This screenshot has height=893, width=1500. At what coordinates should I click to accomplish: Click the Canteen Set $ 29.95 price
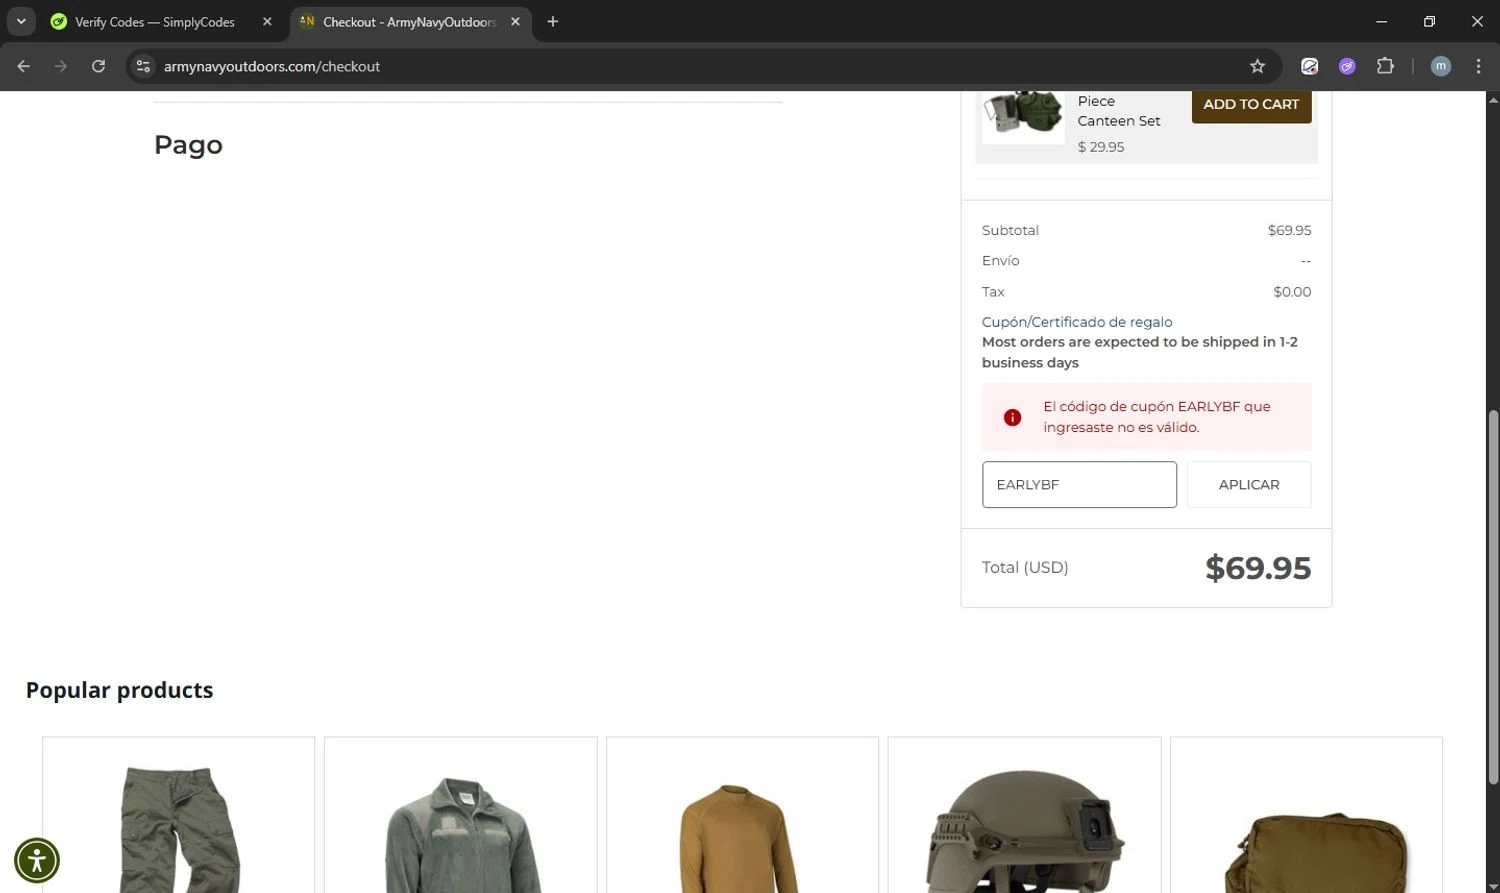click(x=1101, y=147)
